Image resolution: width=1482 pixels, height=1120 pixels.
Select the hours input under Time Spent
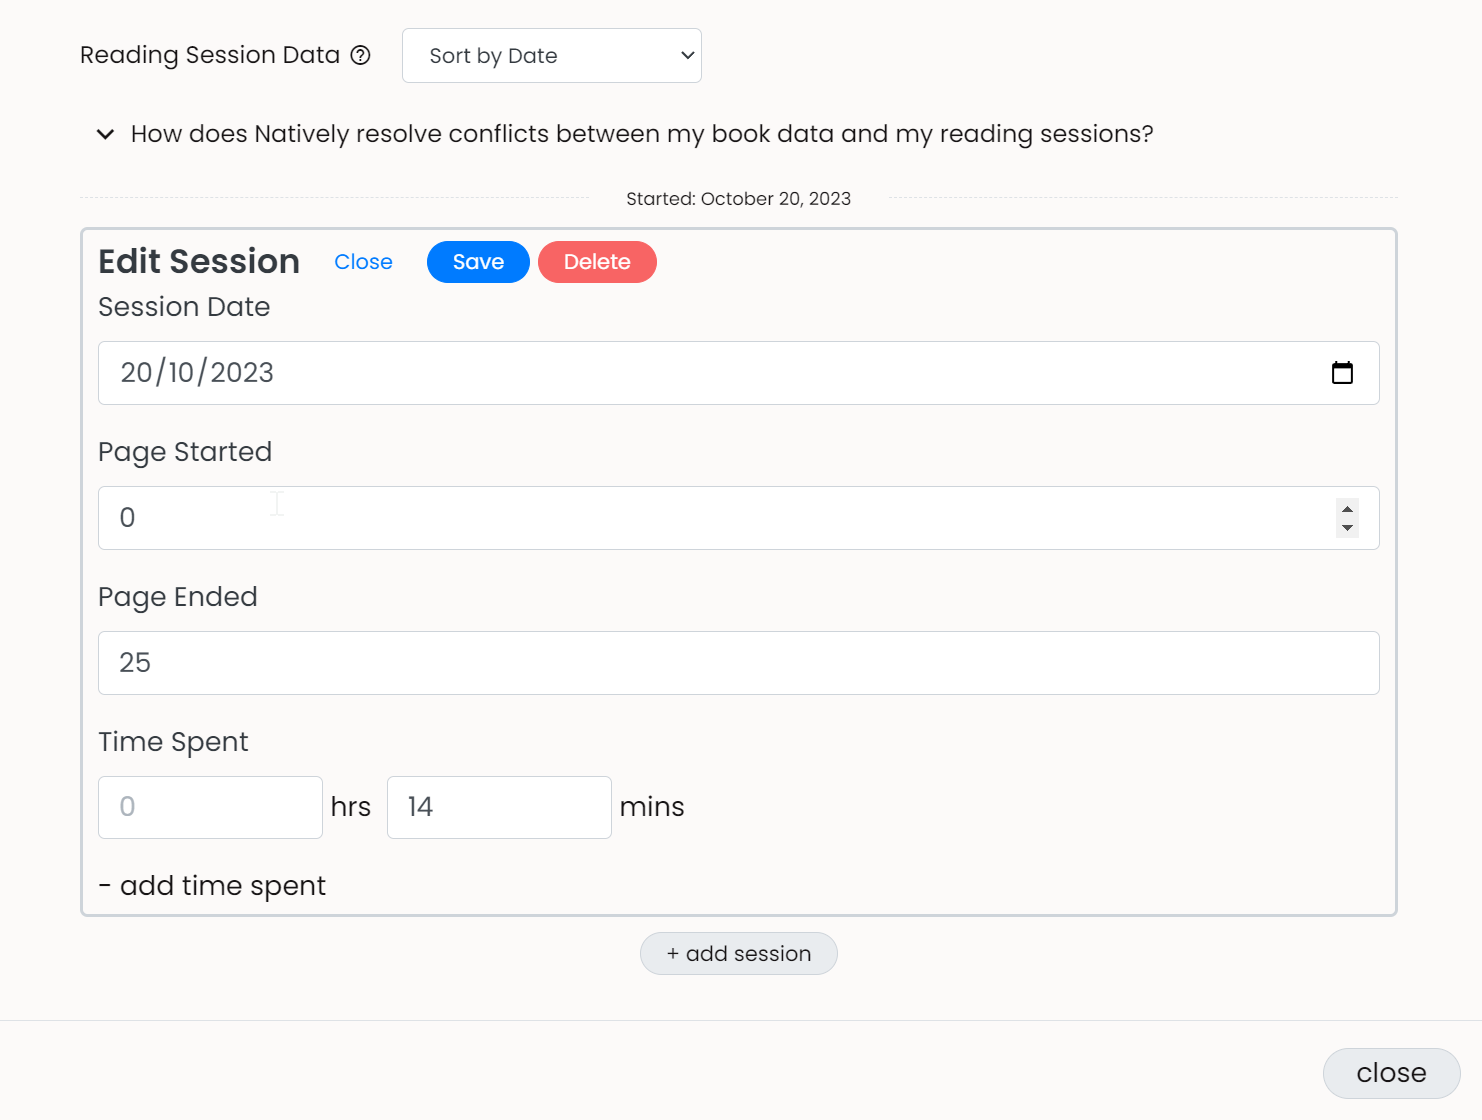point(210,807)
